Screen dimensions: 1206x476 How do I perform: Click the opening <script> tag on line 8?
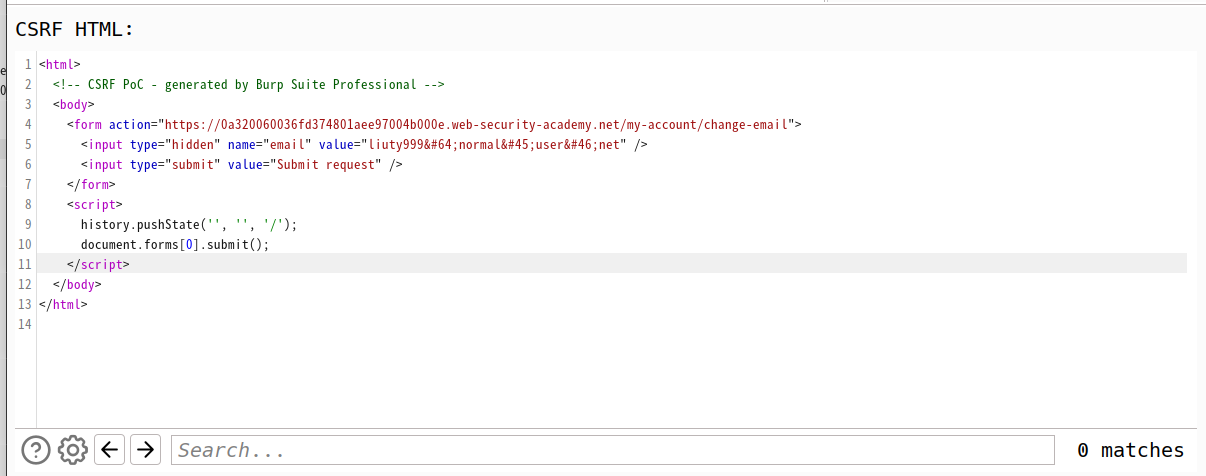95,205
